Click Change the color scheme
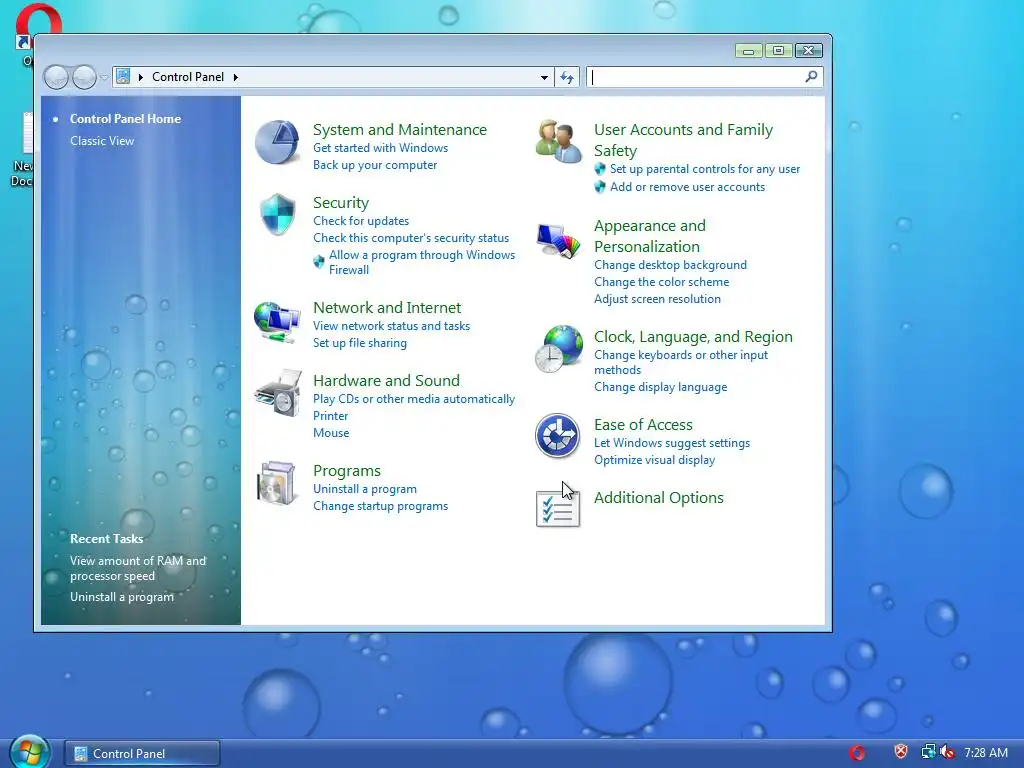Screen dimensions: 1024x768 662,281
